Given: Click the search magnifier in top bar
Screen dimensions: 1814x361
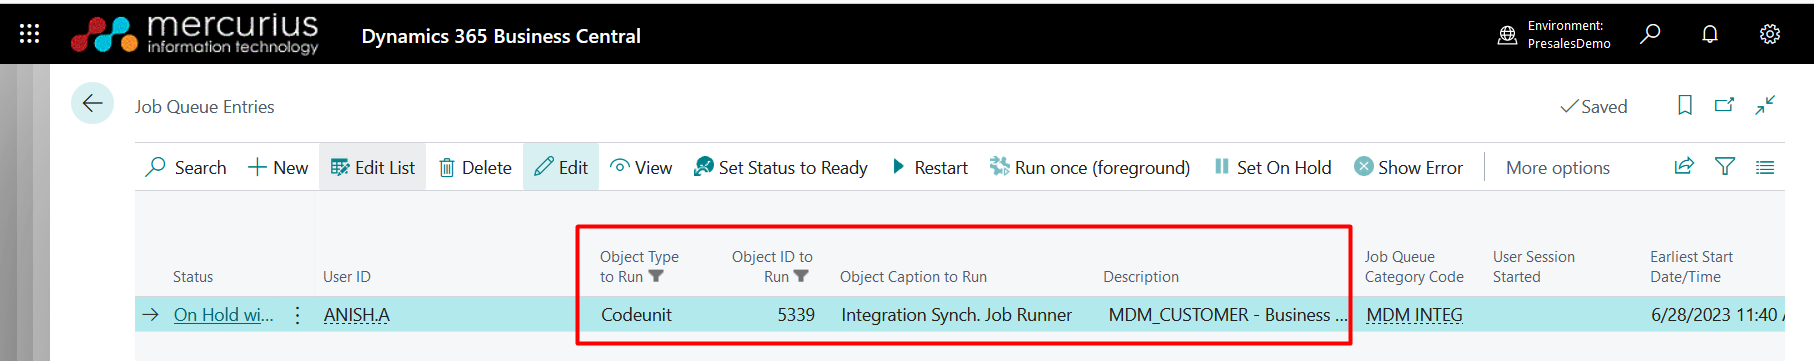Looking at the screenshot, I should pos(1650,34).
